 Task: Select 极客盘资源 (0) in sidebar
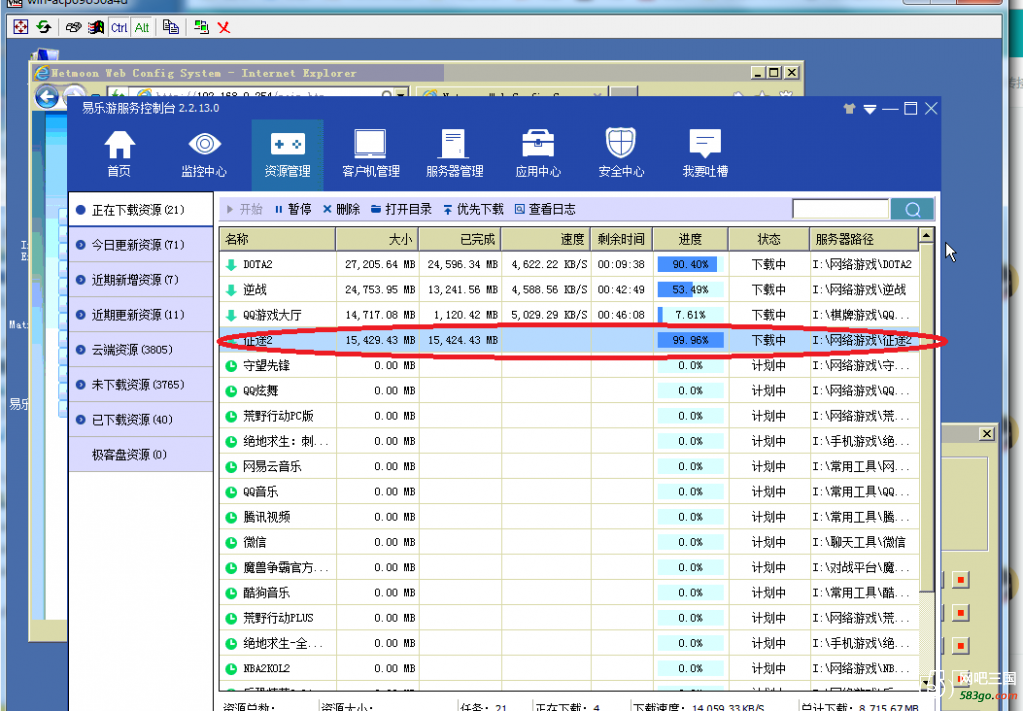coord(141,455)
